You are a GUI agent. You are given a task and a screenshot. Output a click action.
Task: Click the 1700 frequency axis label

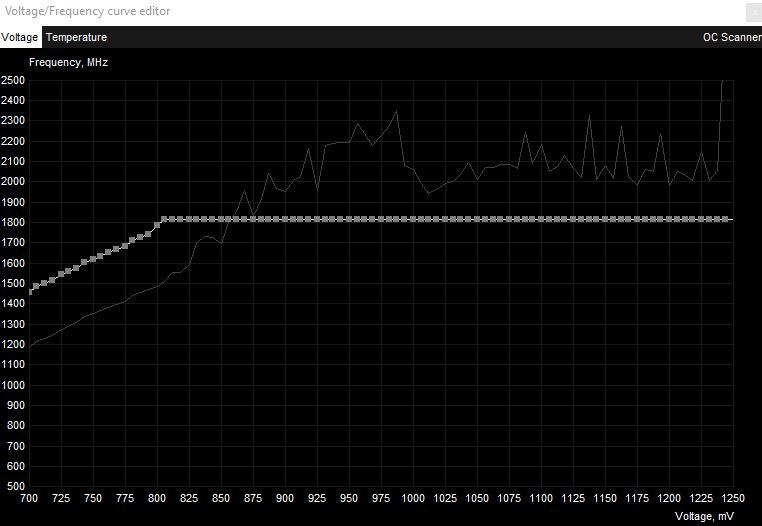(x=13, y=242)
